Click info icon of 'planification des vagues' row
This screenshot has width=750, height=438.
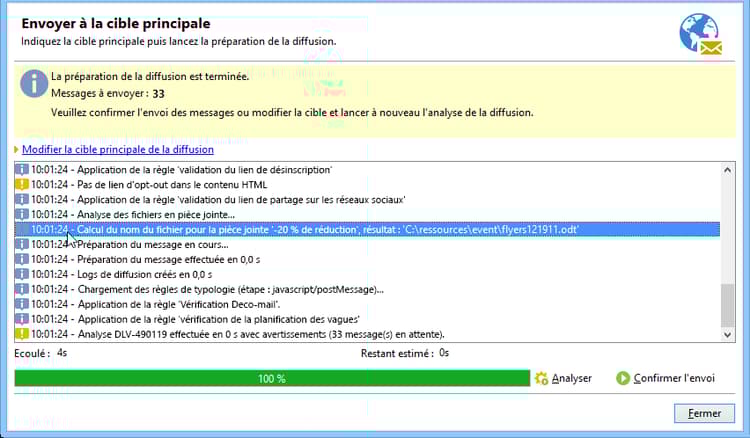(22, 319)
